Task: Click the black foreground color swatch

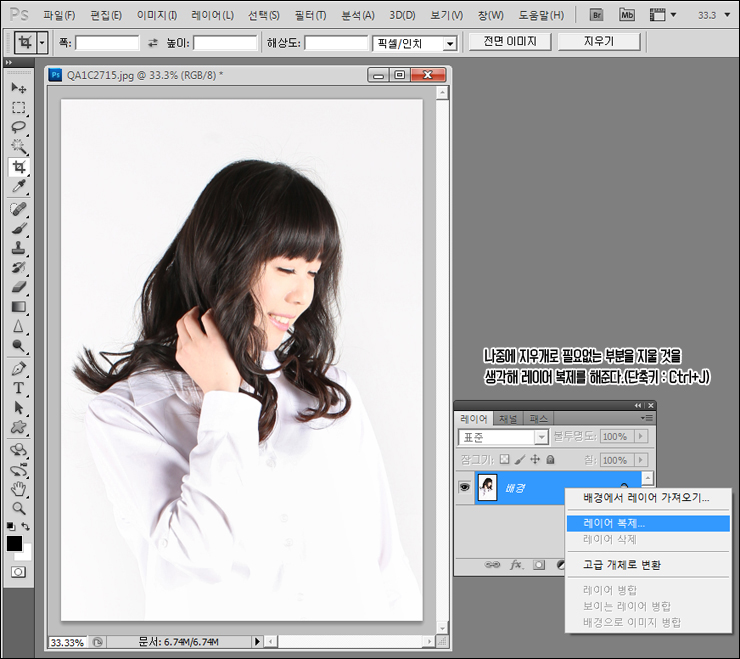Action: pyautogui.click(x=14, y=543)
